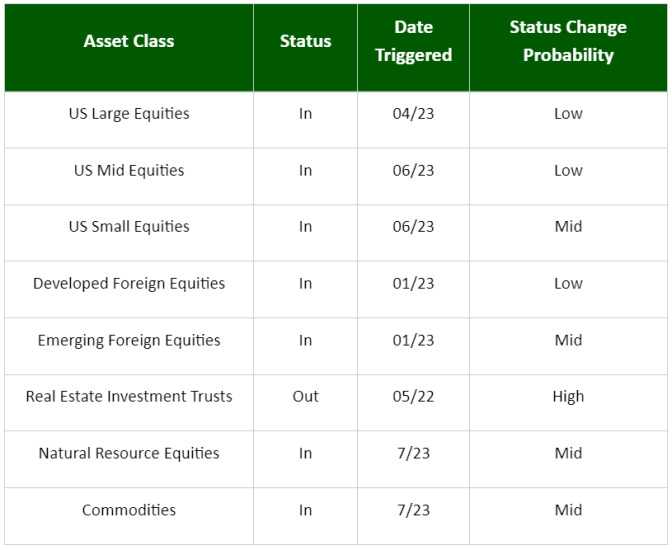This screenshot has height=550, width=672.
Task: Click the Commodities 7/23 date cell
Action: click(413, 510)
